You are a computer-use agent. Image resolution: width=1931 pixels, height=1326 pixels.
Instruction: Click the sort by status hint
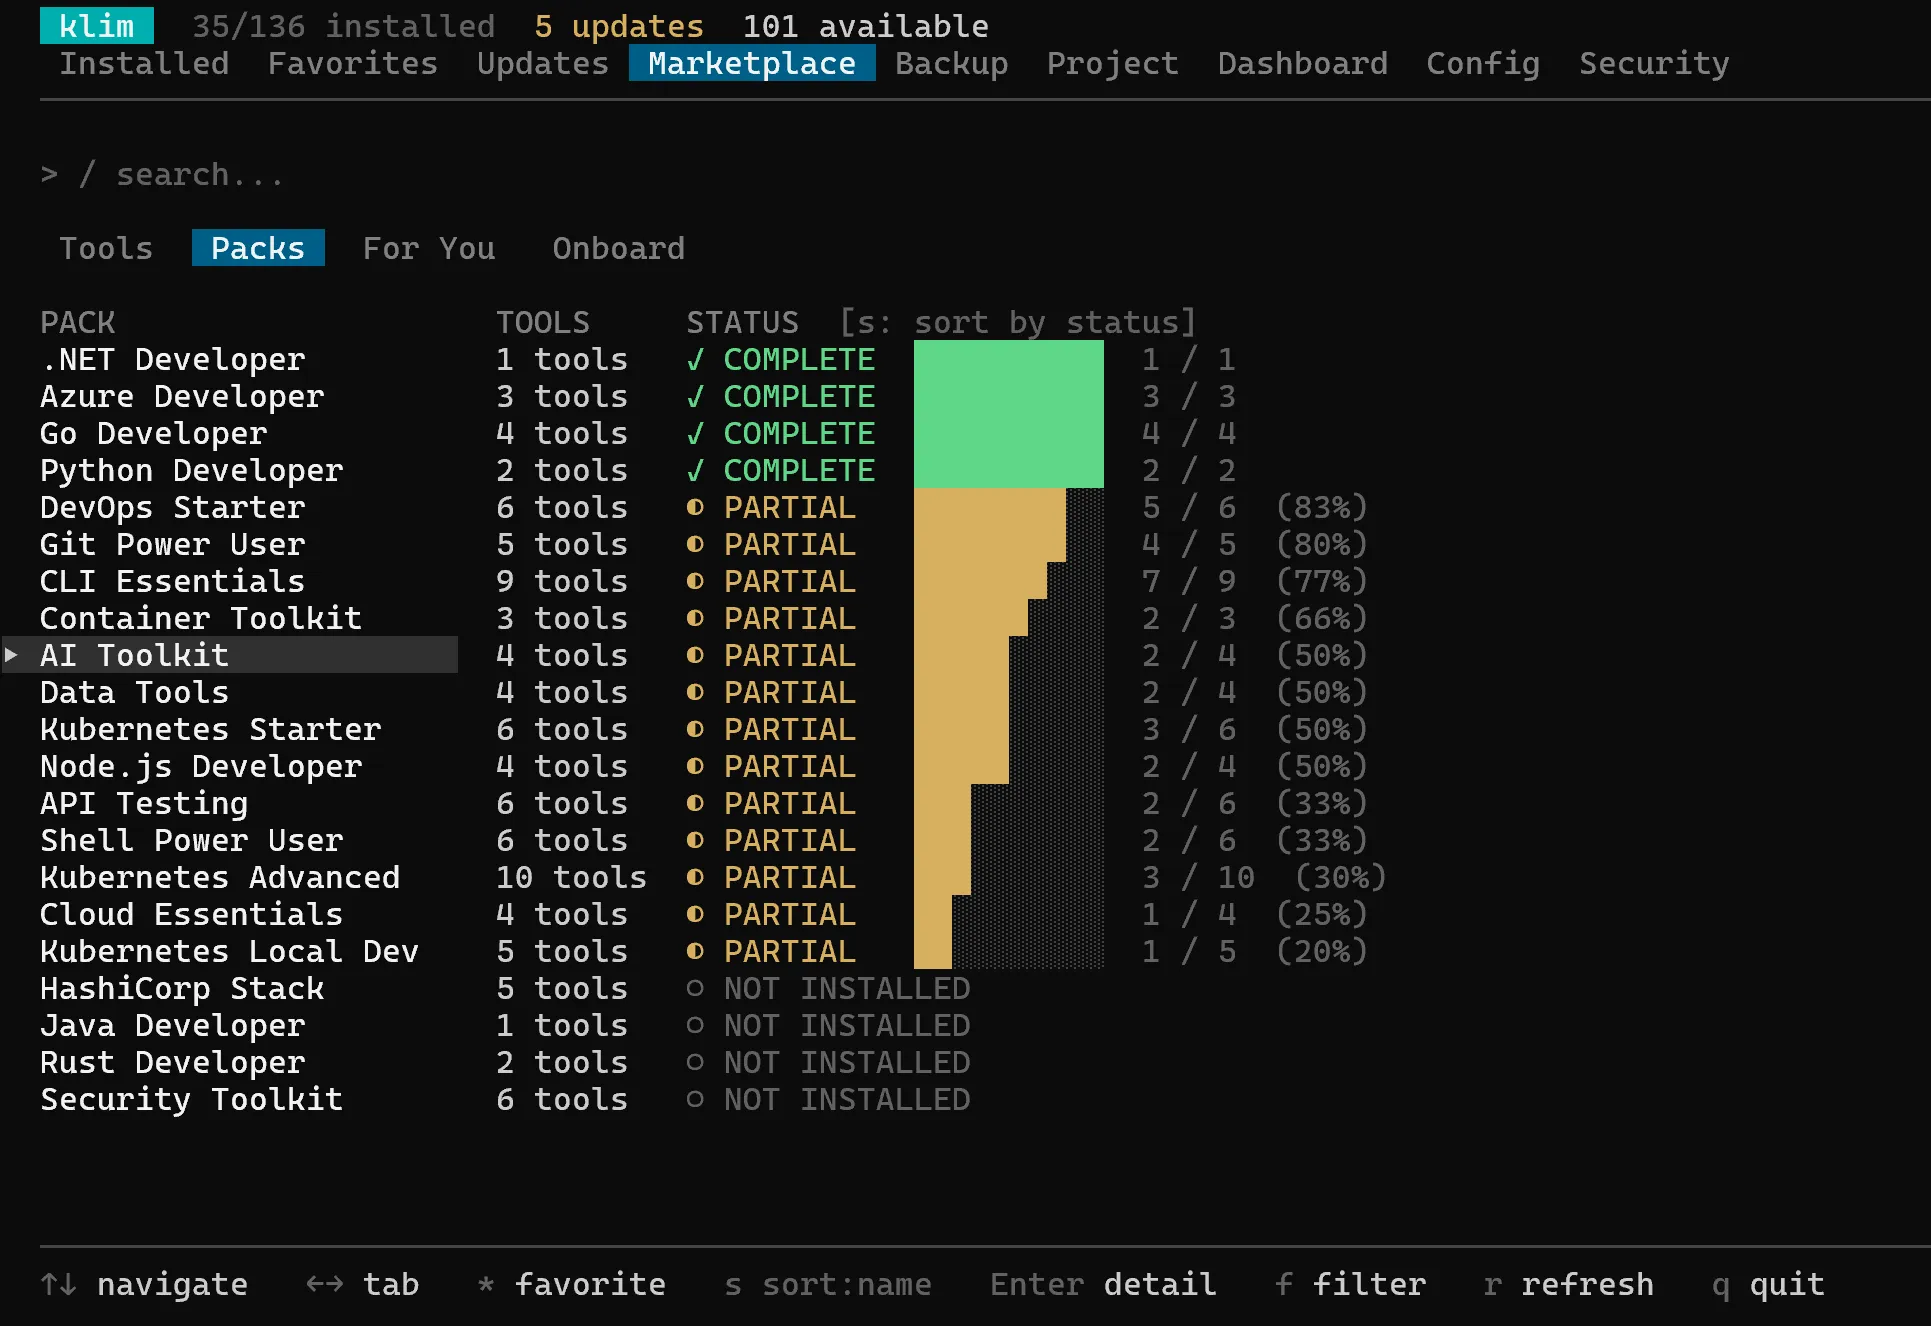(1017, 322)
